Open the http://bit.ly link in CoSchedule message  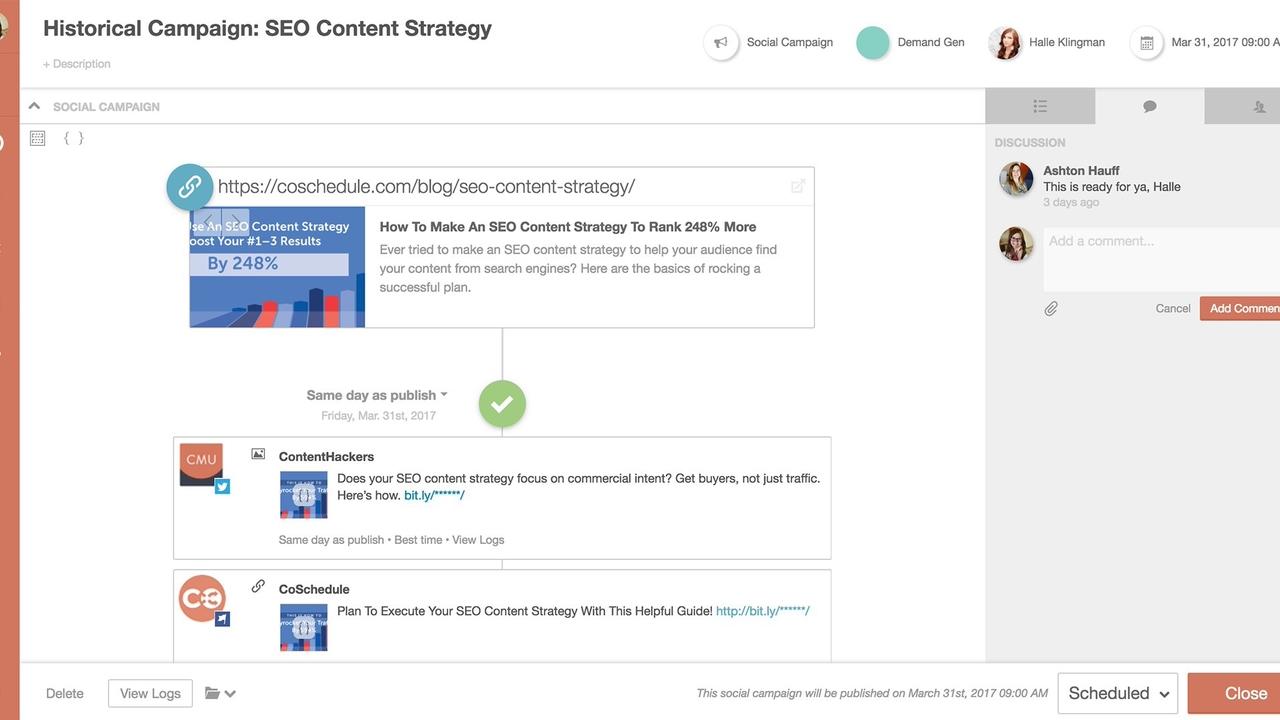[x=763, y=611]
